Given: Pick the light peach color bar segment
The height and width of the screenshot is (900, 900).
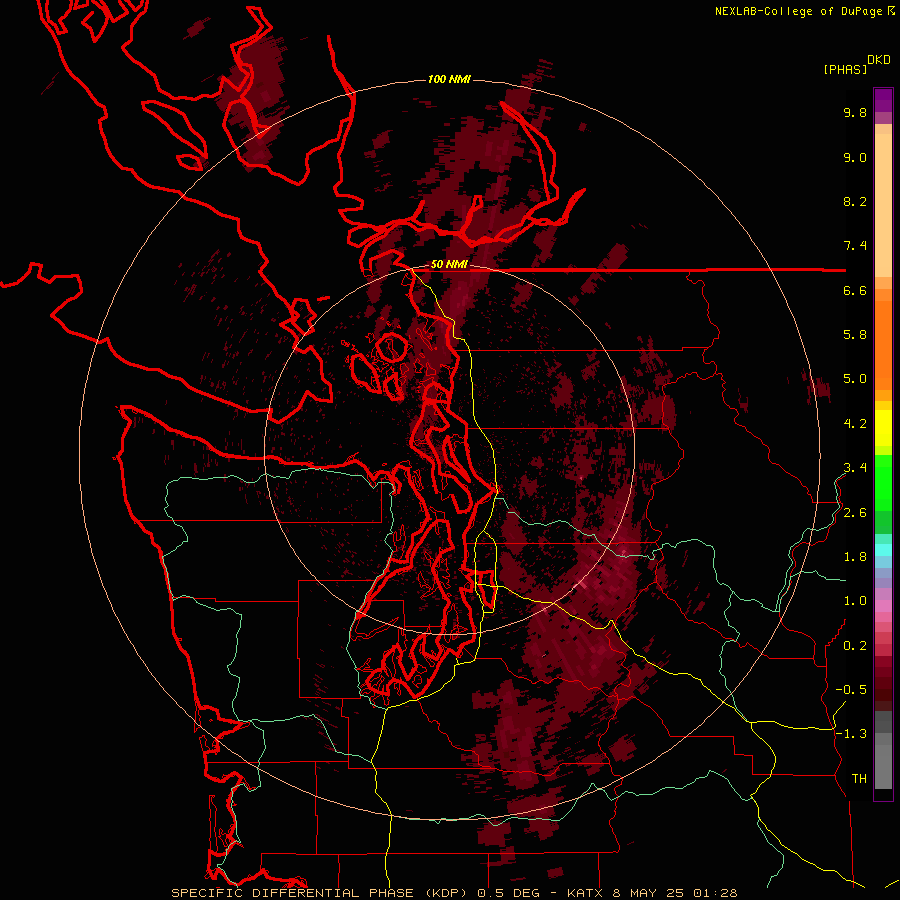Looking at the screenshot, I should (883, 206).
